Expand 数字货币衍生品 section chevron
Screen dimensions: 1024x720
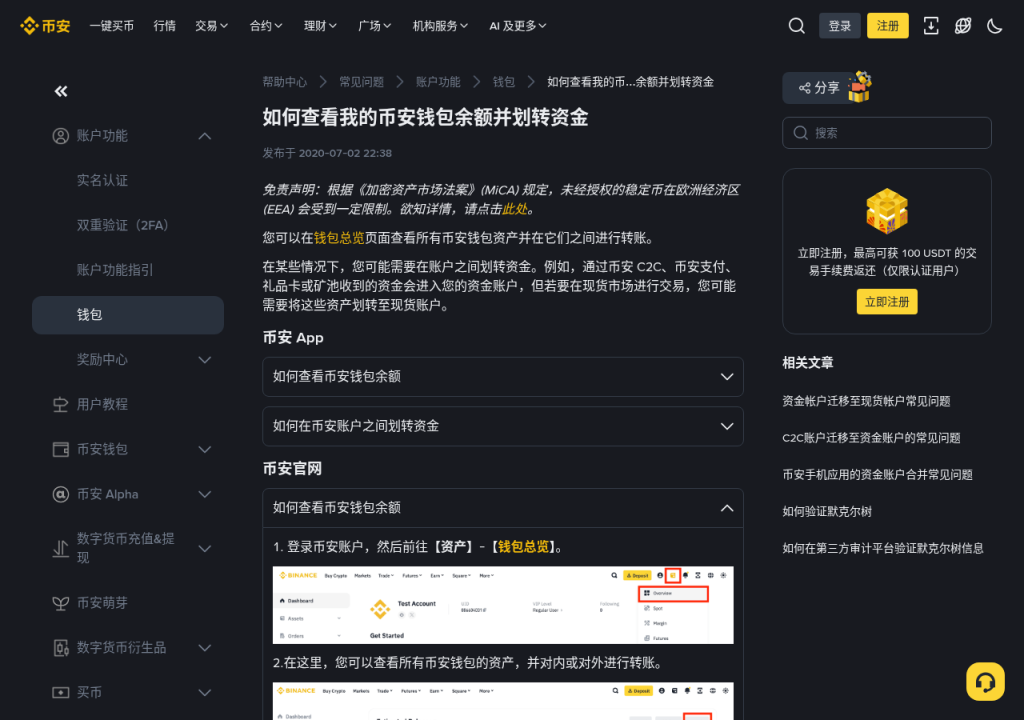204,648
